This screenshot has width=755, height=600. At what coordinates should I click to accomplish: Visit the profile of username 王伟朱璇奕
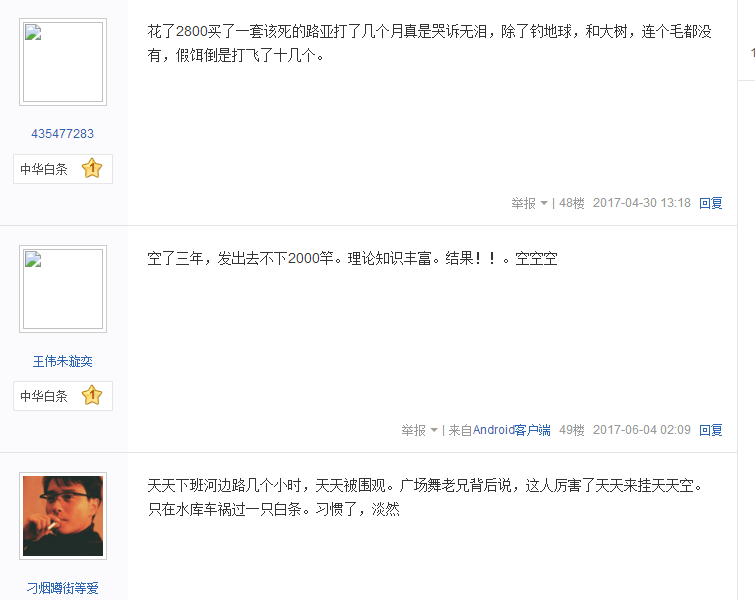63,361
